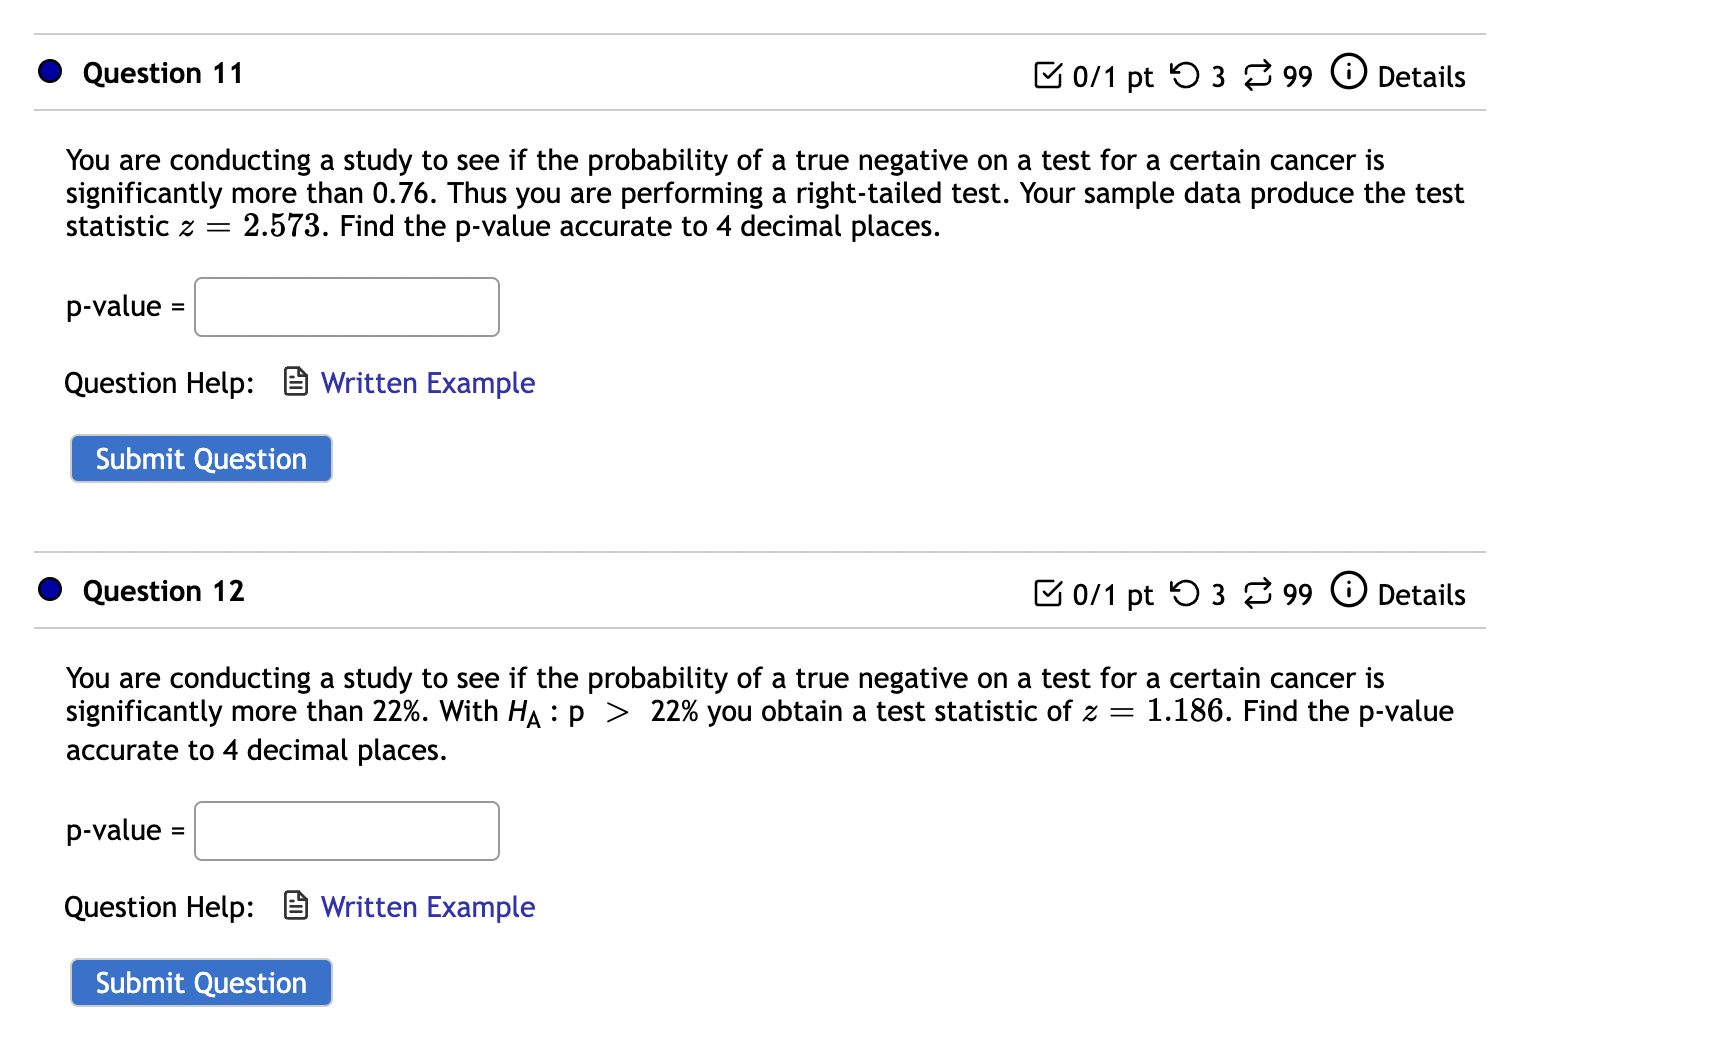The width and height of the screenshot is (1712, 1048).
Task: Open Details for Question 12
Action: [1421, 595]
